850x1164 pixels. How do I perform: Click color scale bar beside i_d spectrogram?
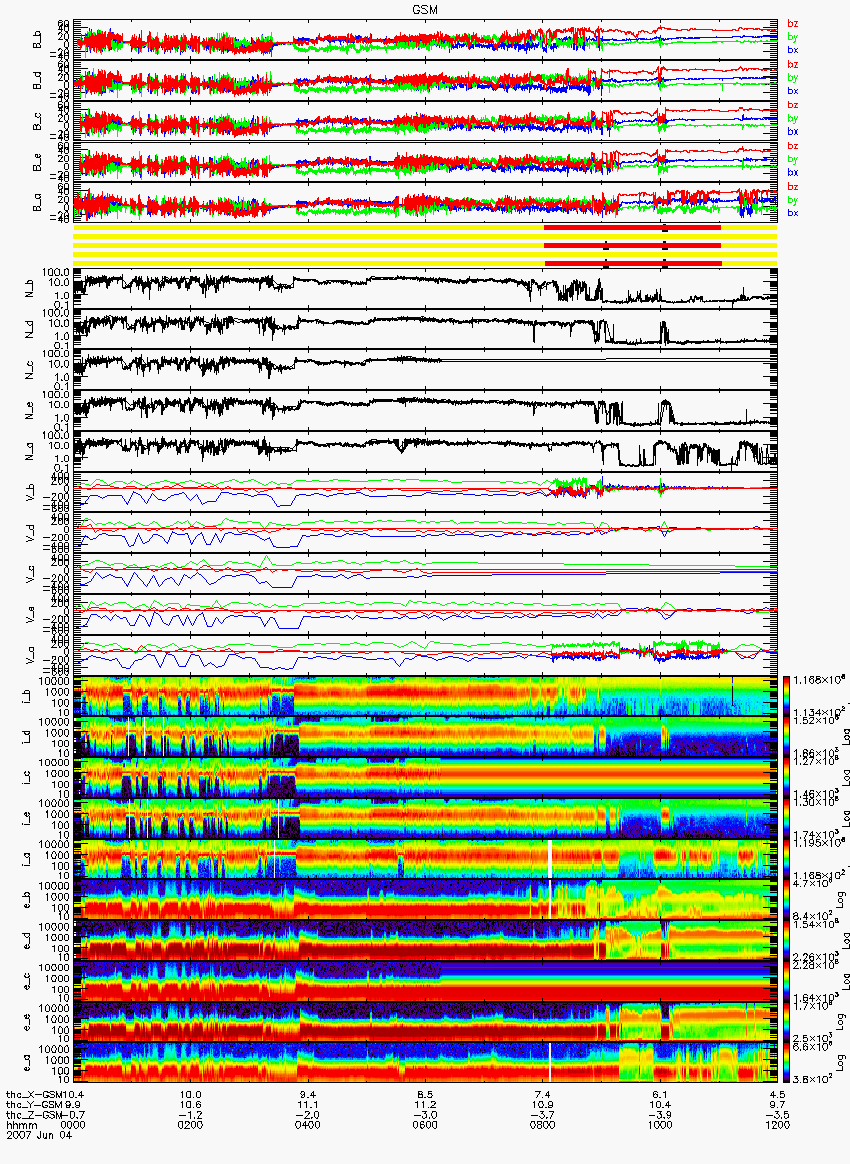788,737
